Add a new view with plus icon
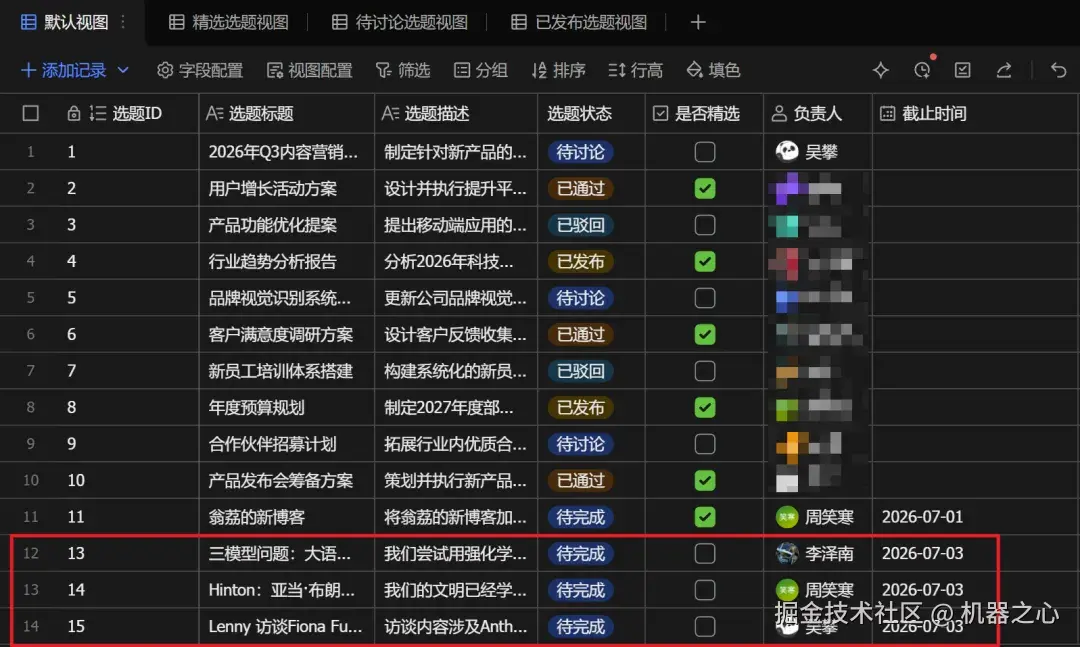 click(698, 22)
